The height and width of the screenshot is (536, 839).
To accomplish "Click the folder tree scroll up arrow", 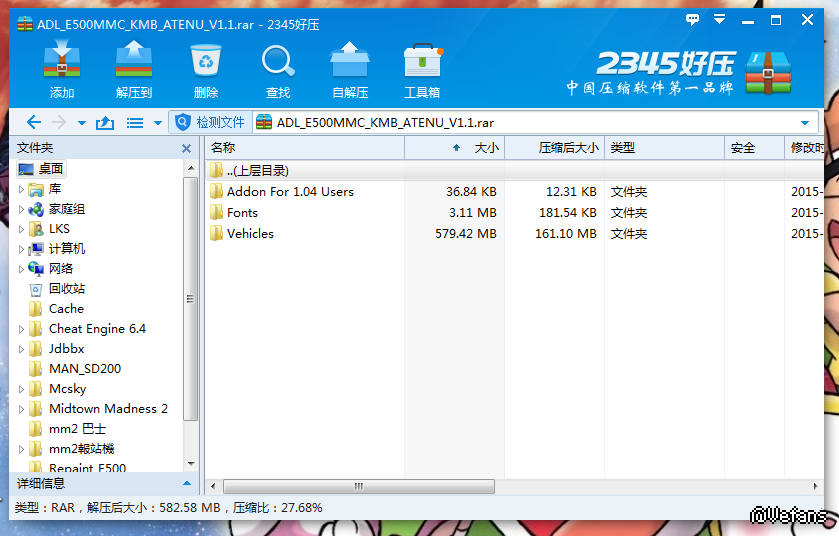I will point(191,169).
